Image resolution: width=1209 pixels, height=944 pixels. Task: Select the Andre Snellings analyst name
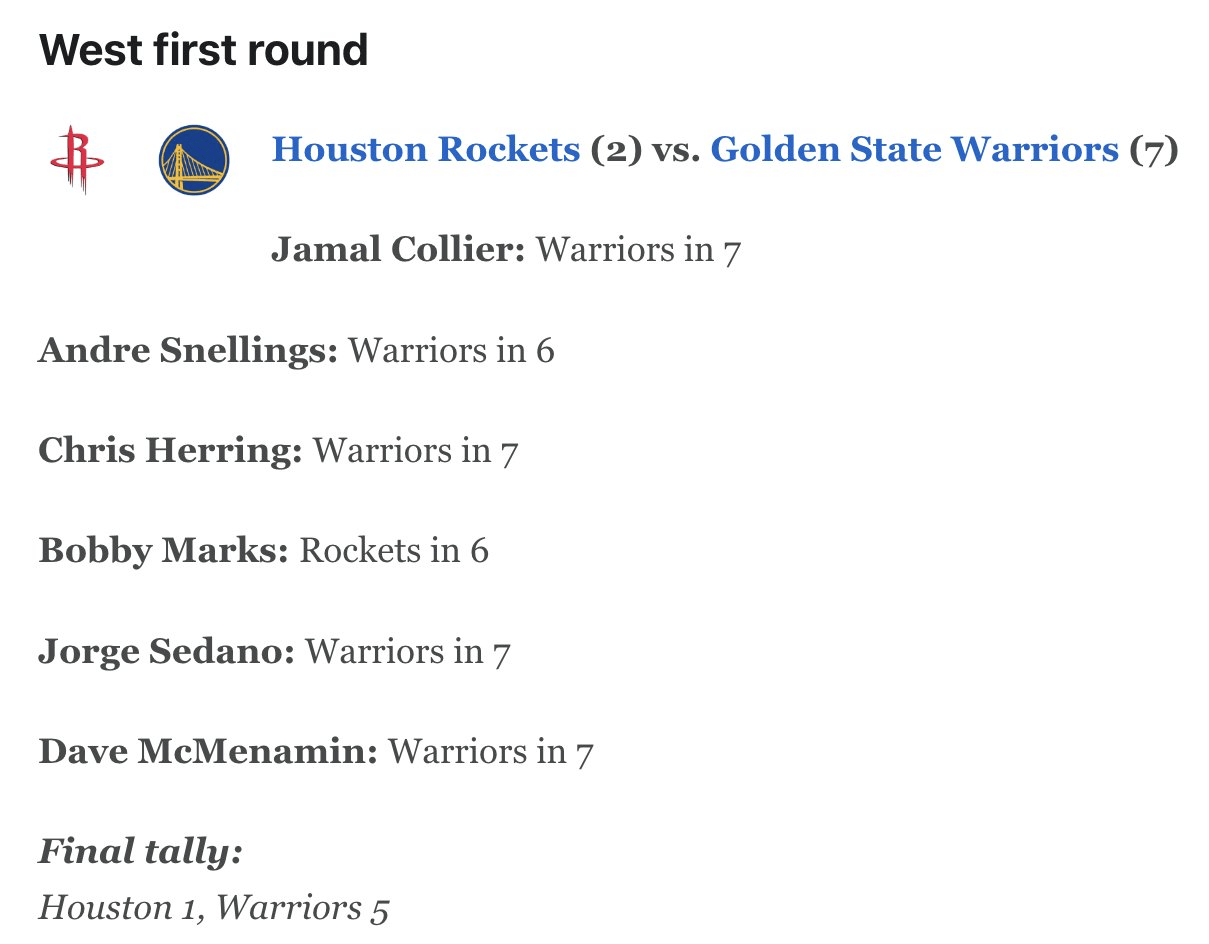[188, 350]
